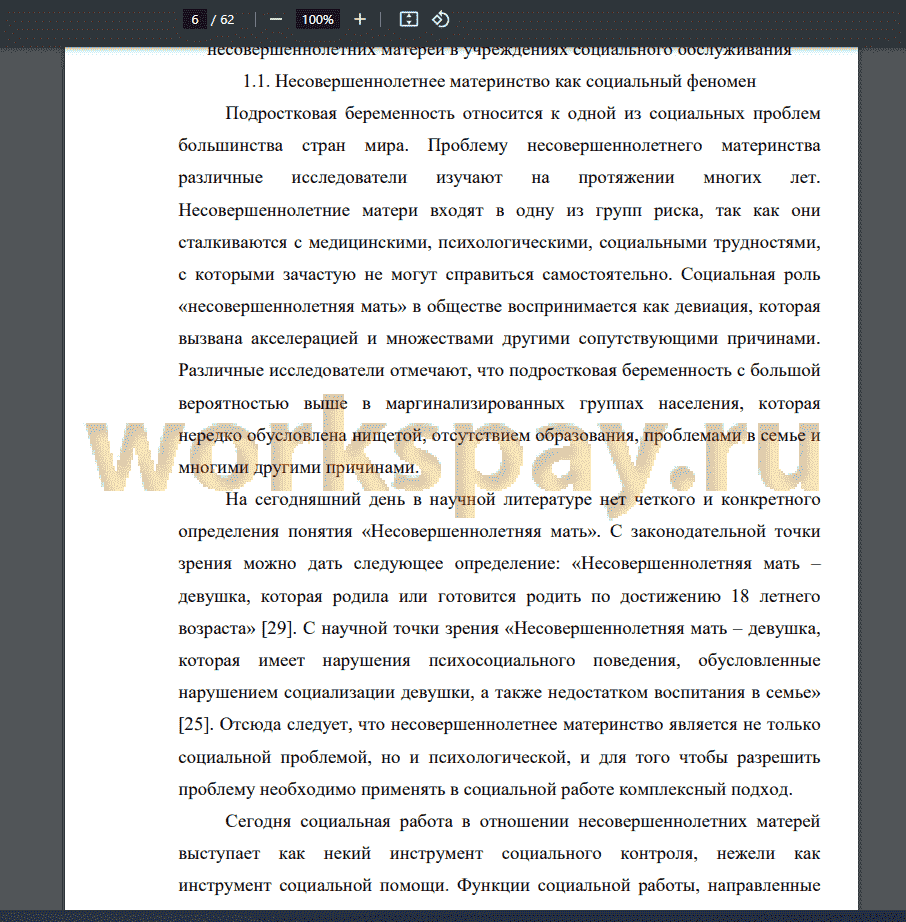Click the words 'комплексный подход.'
The image size is (906, 922).
706,789
